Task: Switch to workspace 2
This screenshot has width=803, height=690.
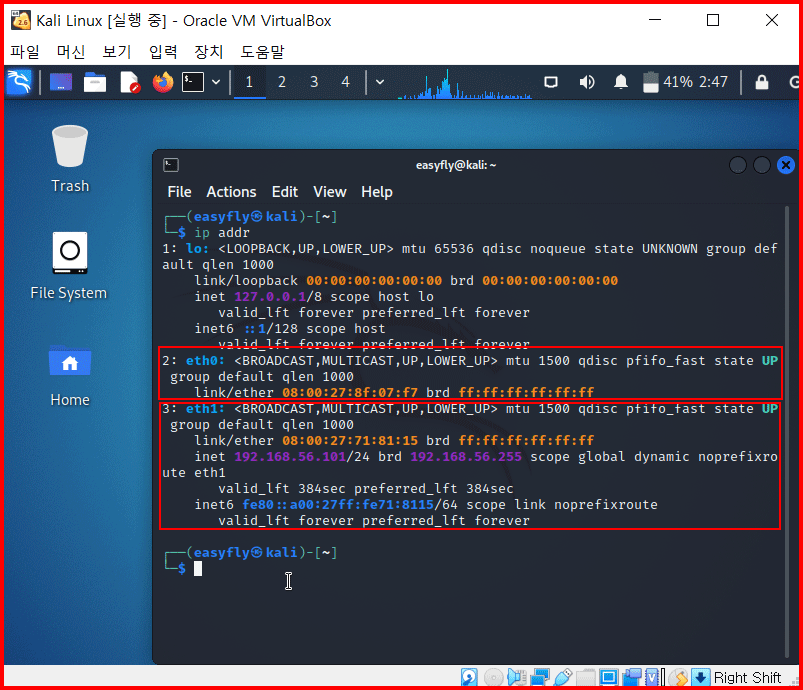Action: point(282,82)
